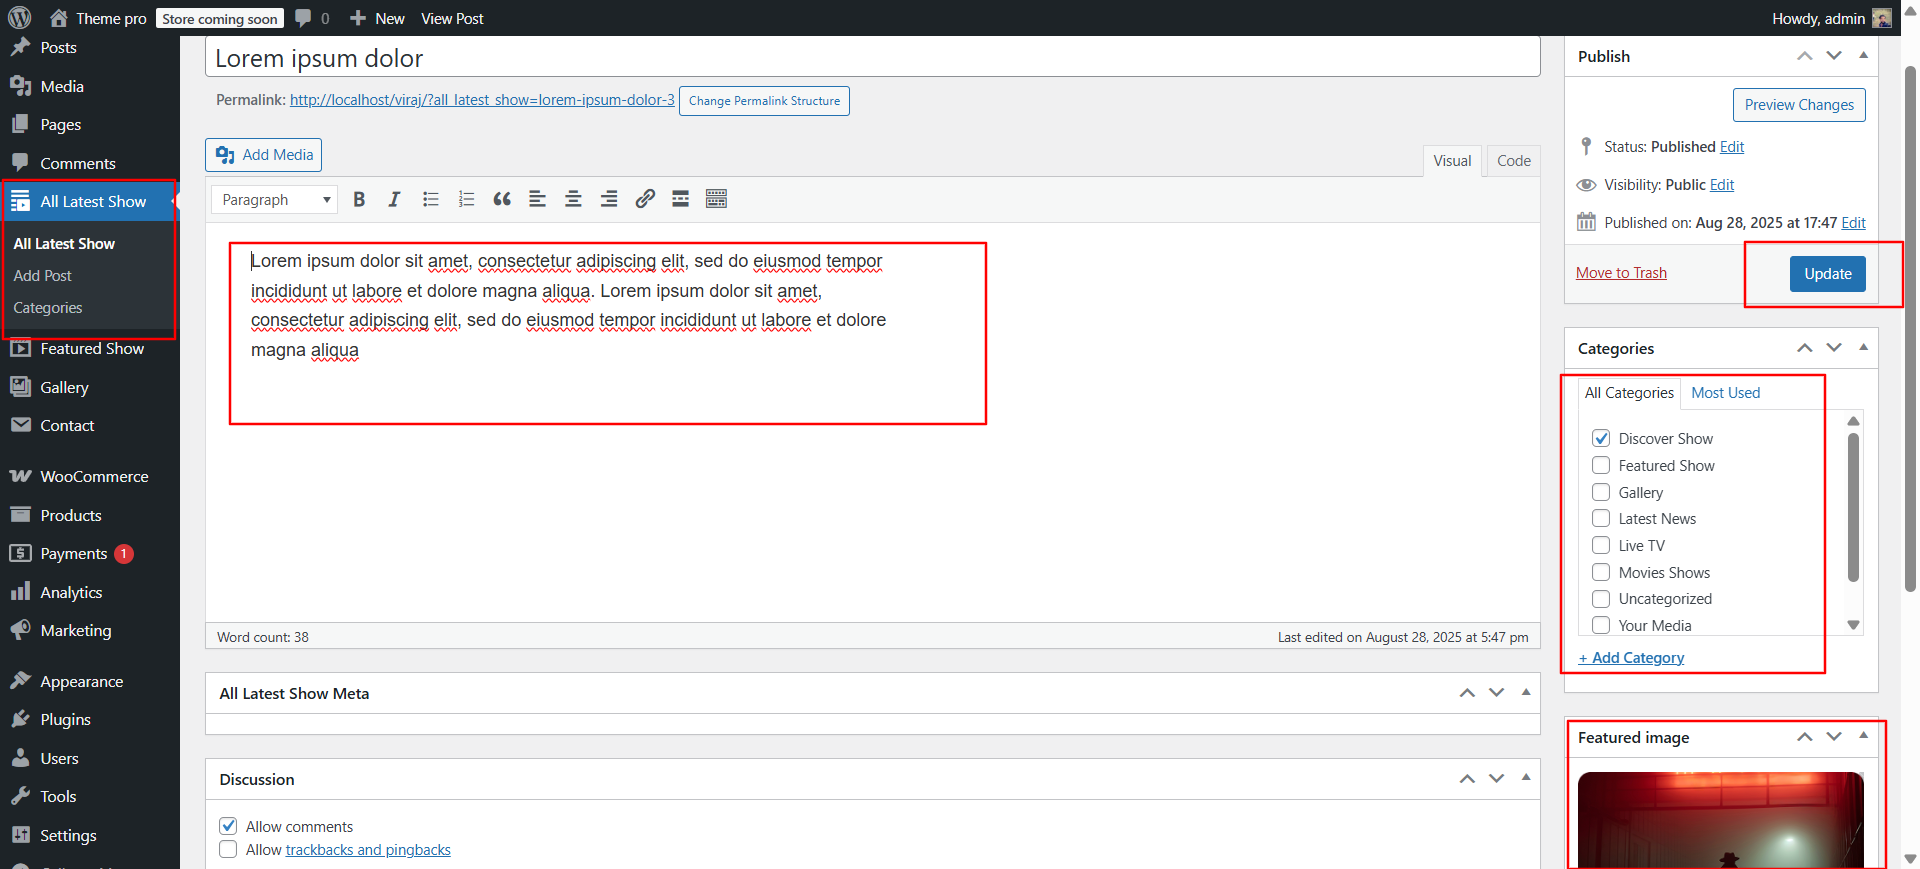Apply italic formatting to text
This screenshot has width=1920, height=869.
point(394,200)
